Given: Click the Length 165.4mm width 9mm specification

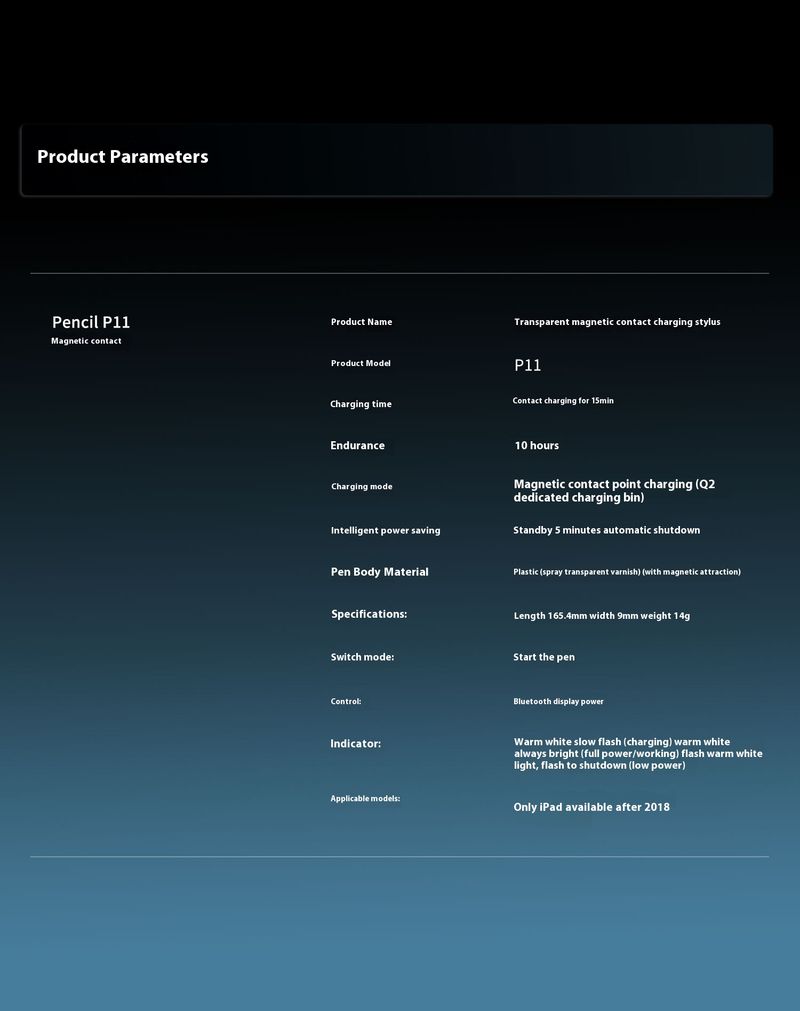Looking at the screenshot, I should point(602,616).
